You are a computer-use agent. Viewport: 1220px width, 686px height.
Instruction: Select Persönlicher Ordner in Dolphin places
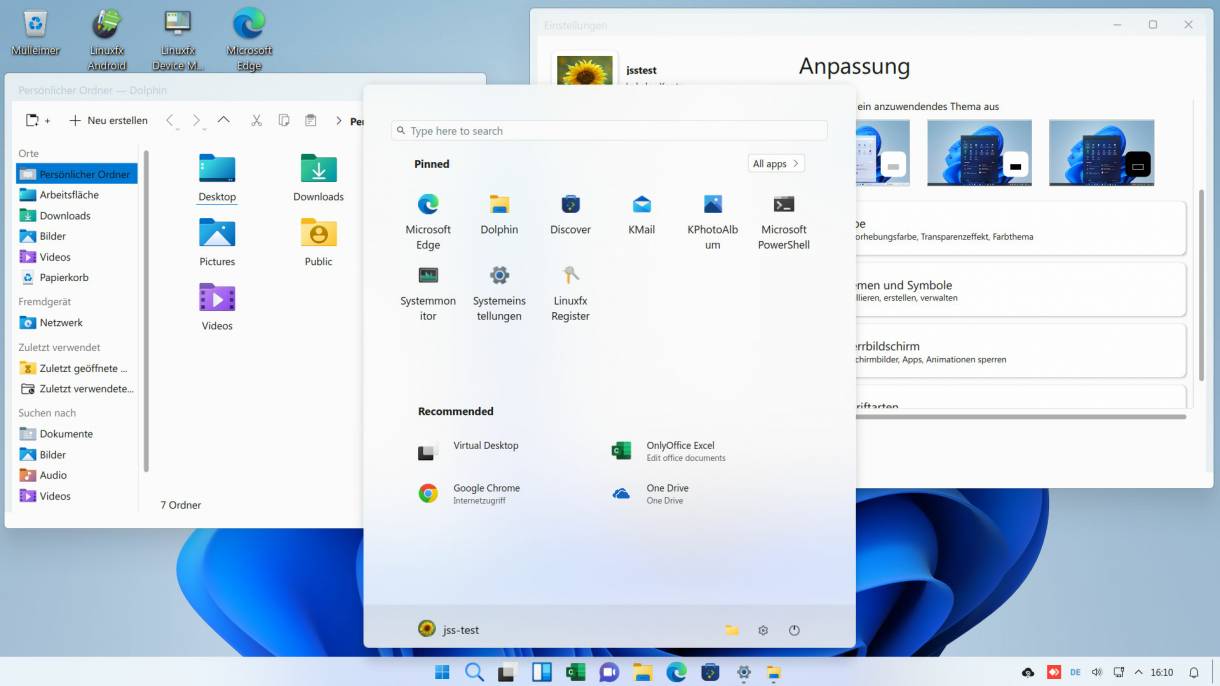tap(77, 174)
